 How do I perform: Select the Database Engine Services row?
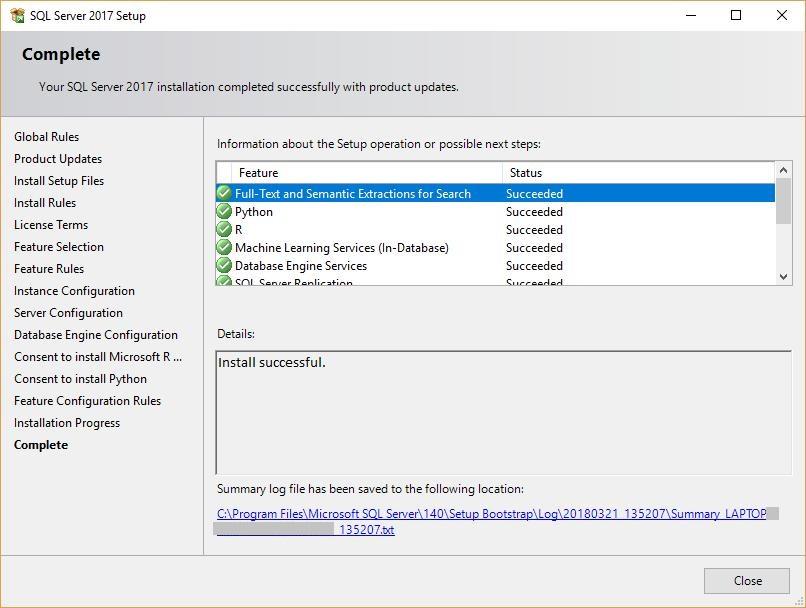point(496,266)
